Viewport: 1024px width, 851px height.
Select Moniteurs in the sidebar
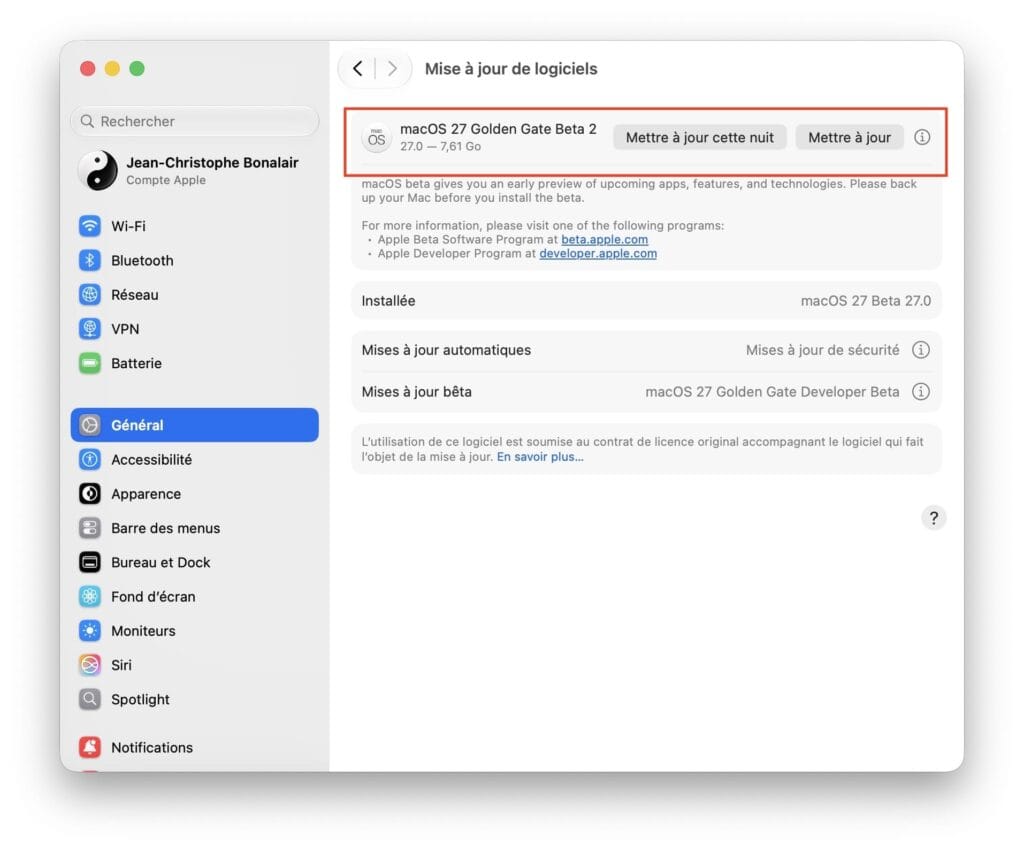pos(195,631)
